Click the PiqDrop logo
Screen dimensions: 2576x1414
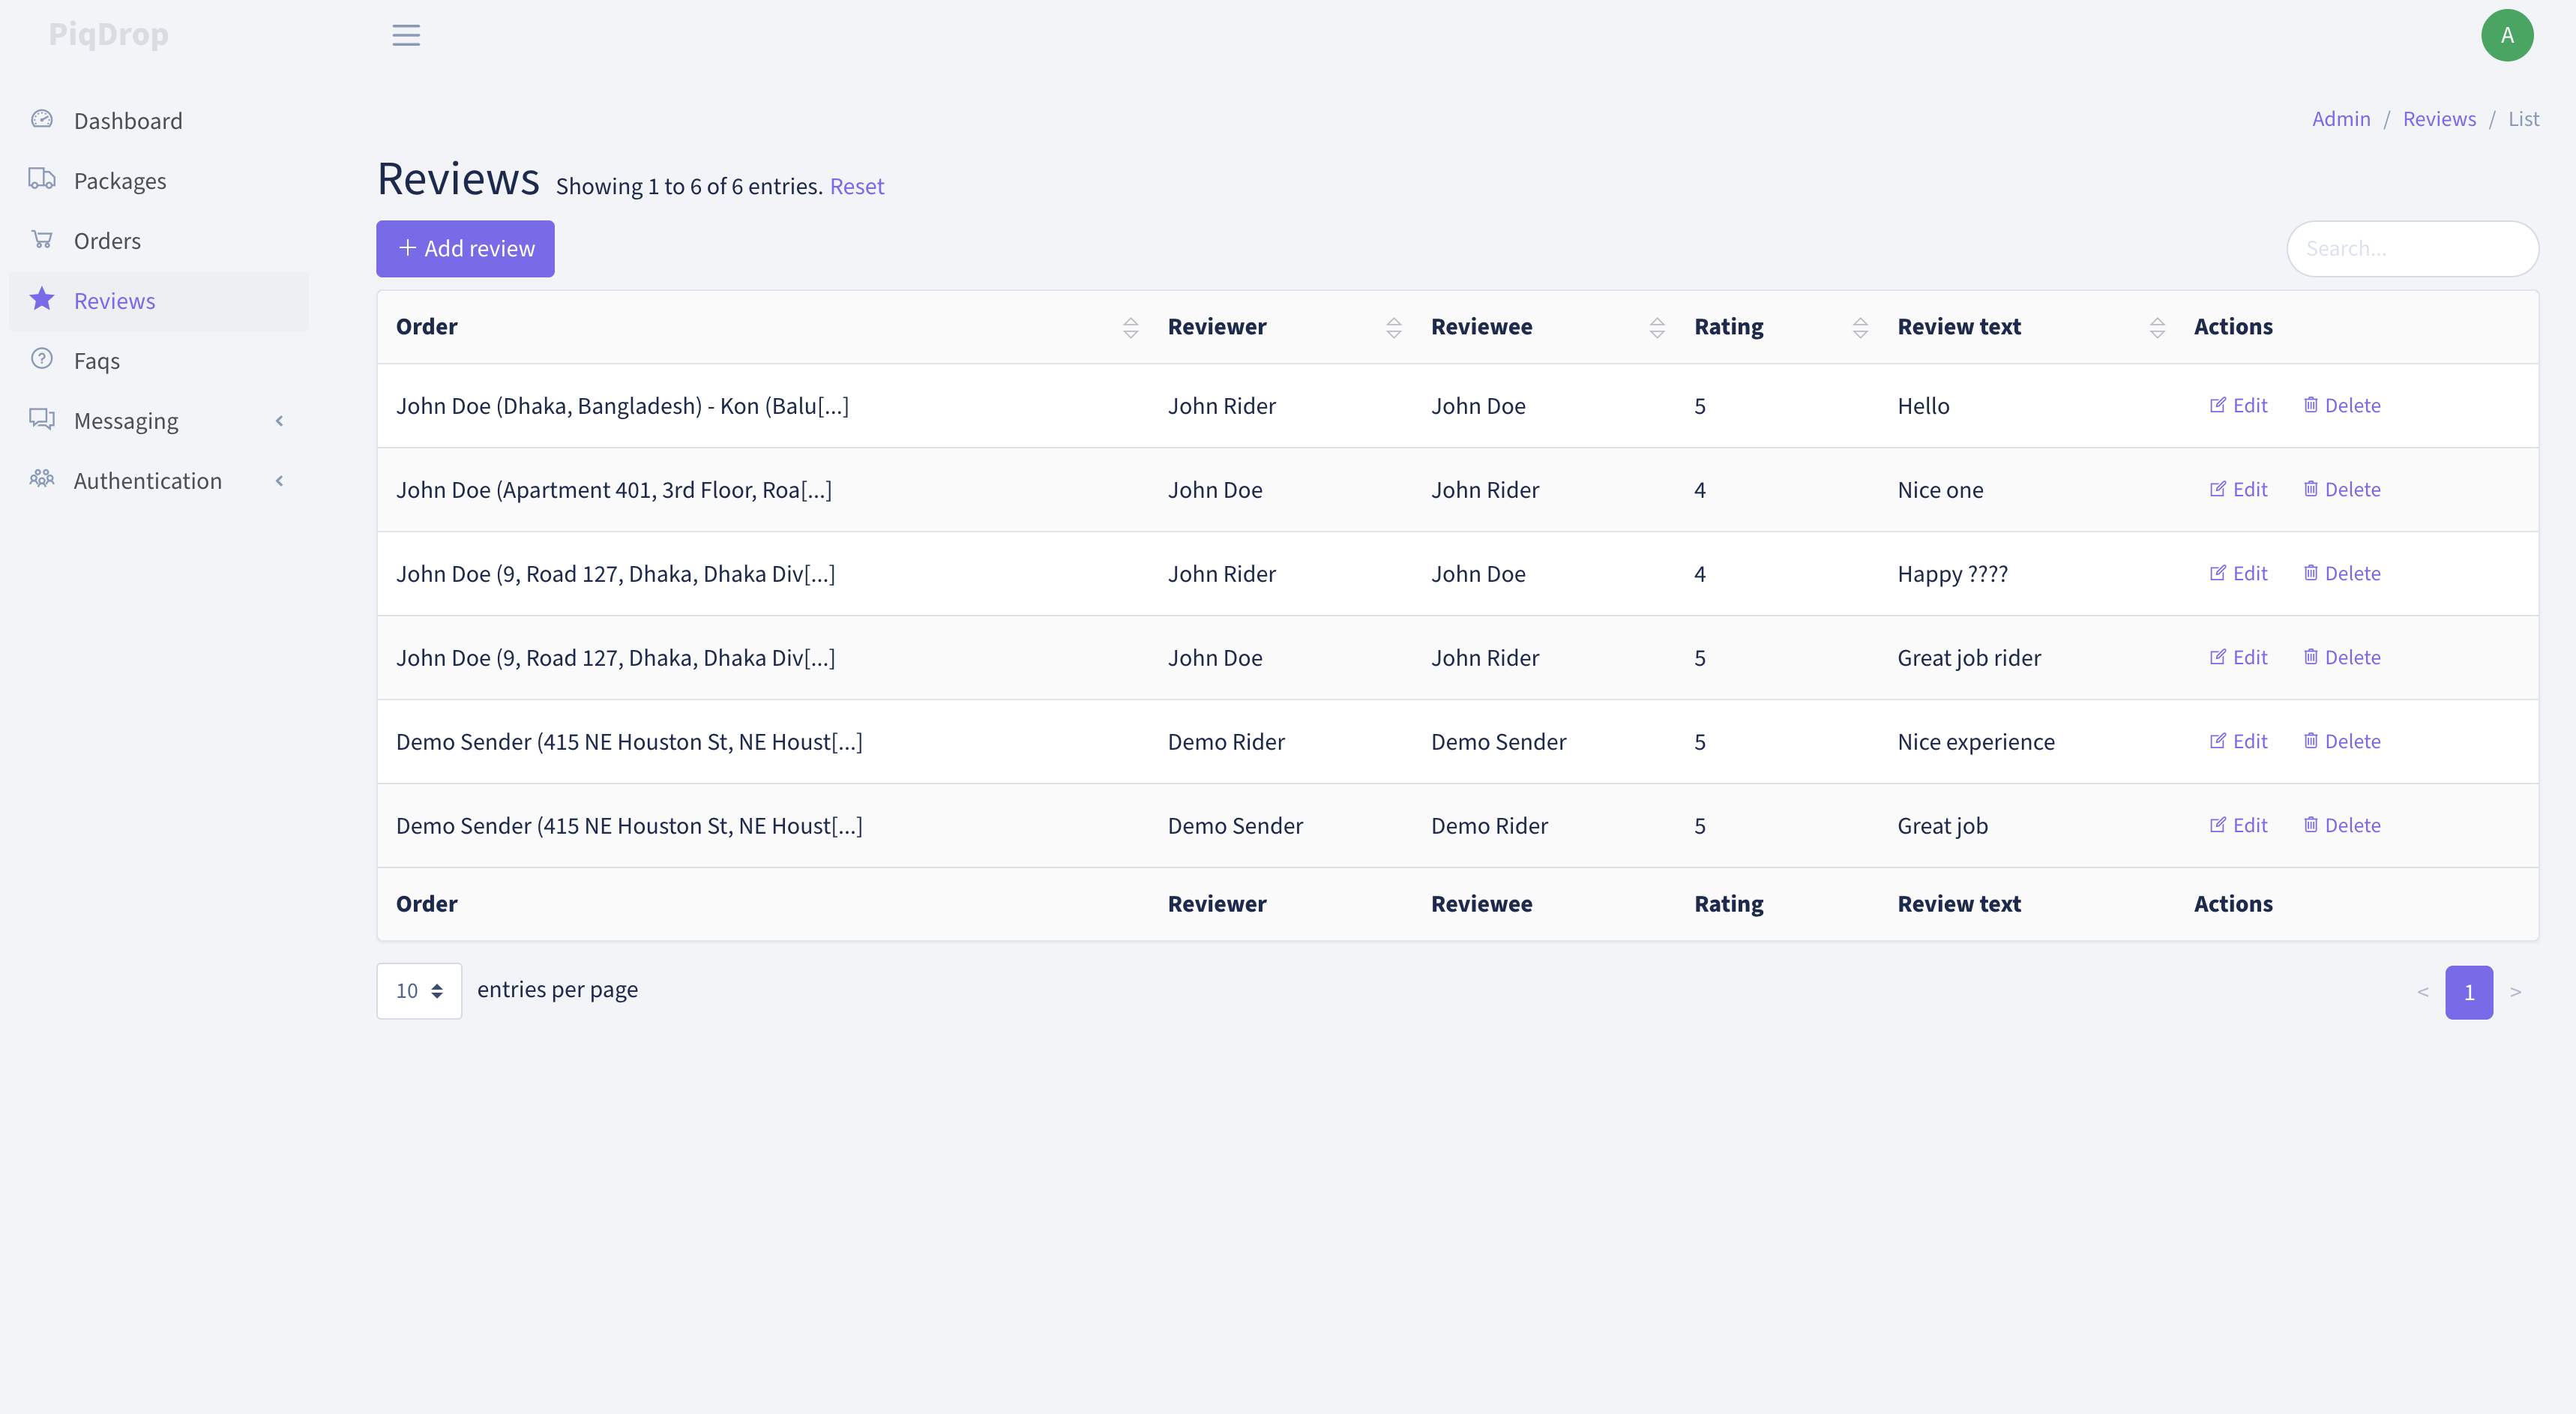(x=108, y=35)
